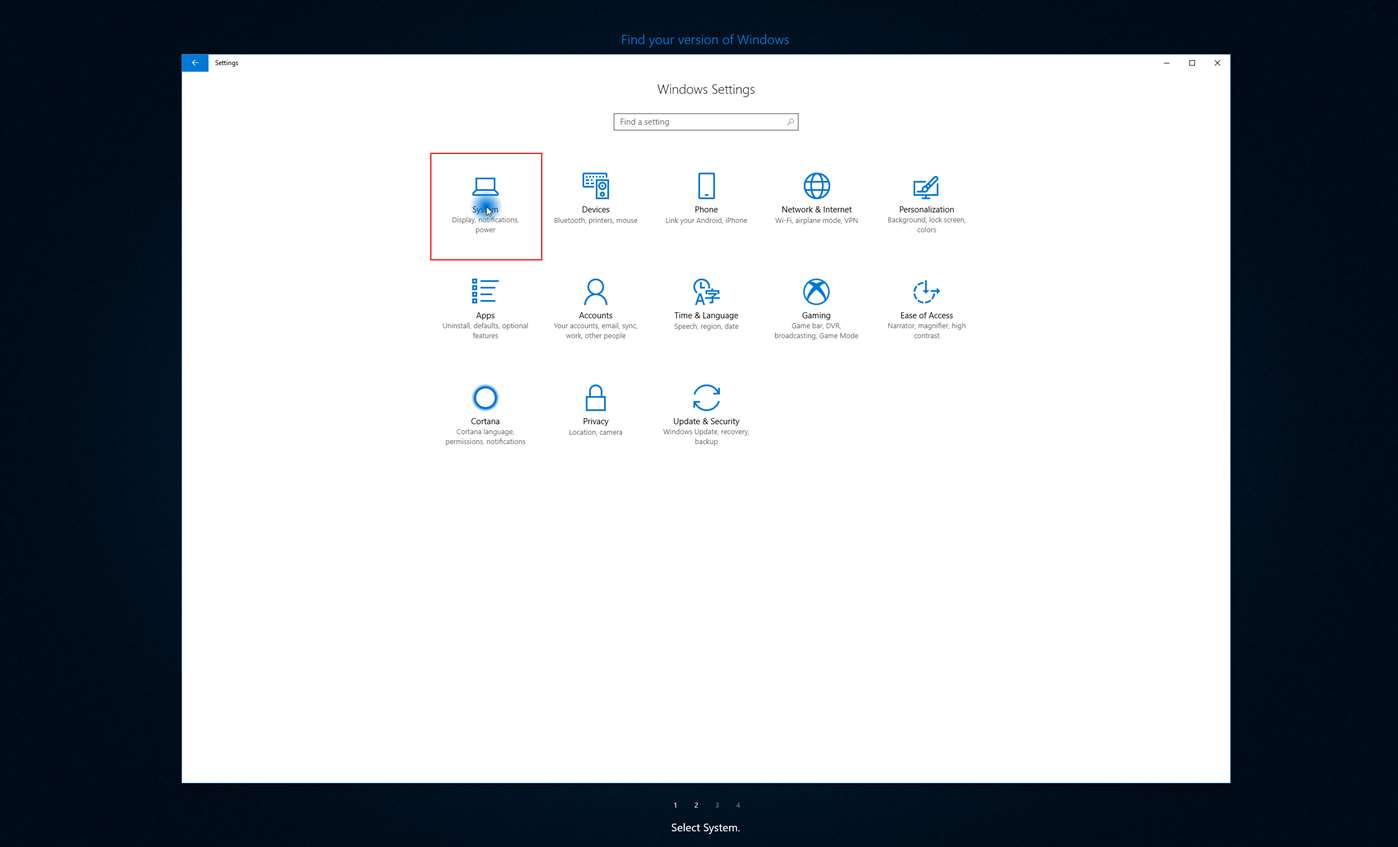The image size is (1398, 847).
Task: Click in the Find a setting box
Action: point(706,122)
